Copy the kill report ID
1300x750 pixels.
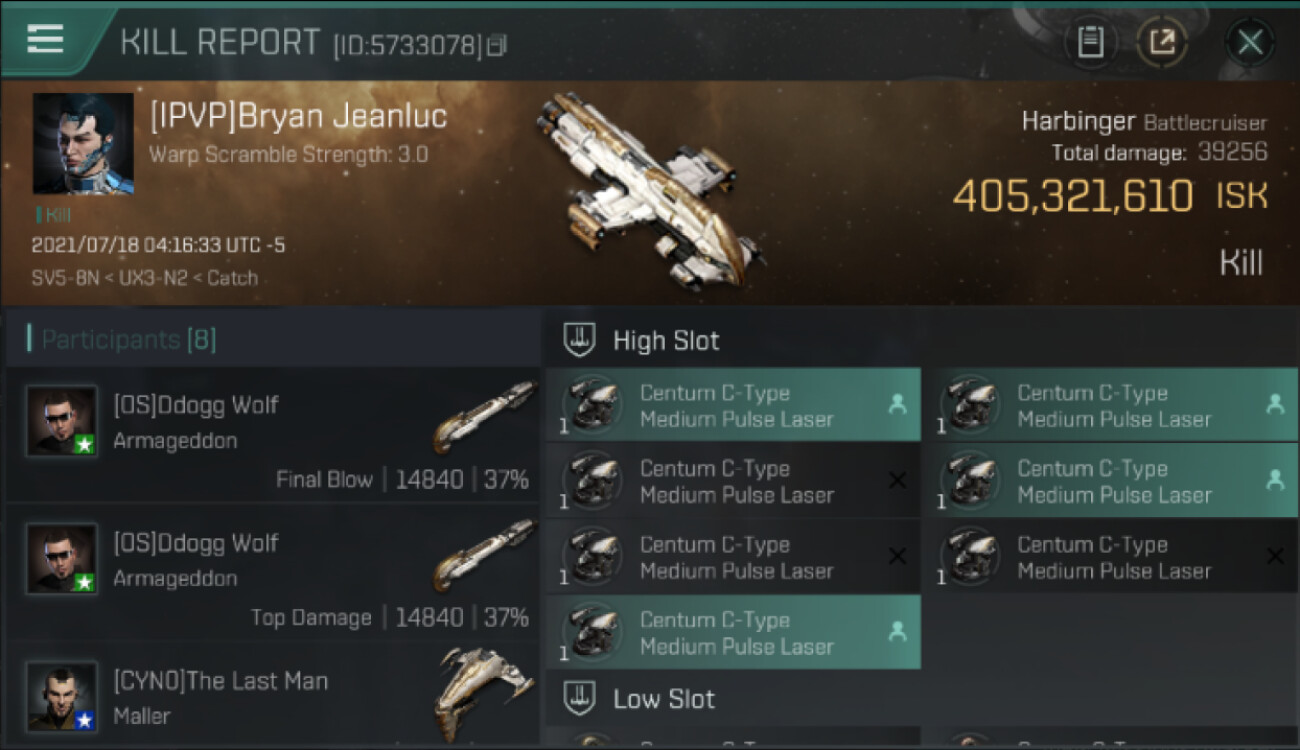tap(497, 45)
